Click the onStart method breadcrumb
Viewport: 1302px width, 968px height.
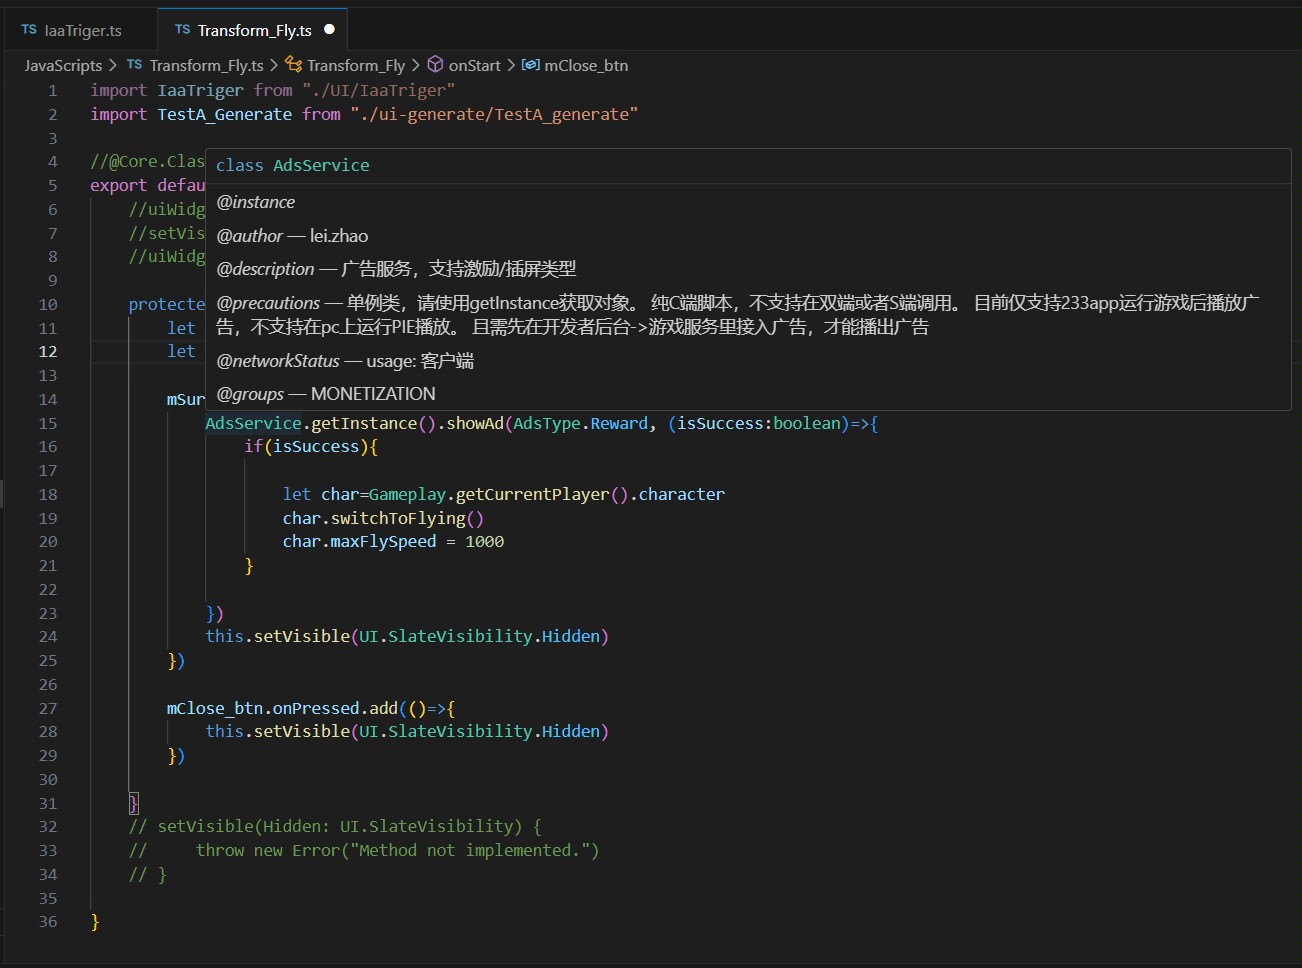(475, 65)
